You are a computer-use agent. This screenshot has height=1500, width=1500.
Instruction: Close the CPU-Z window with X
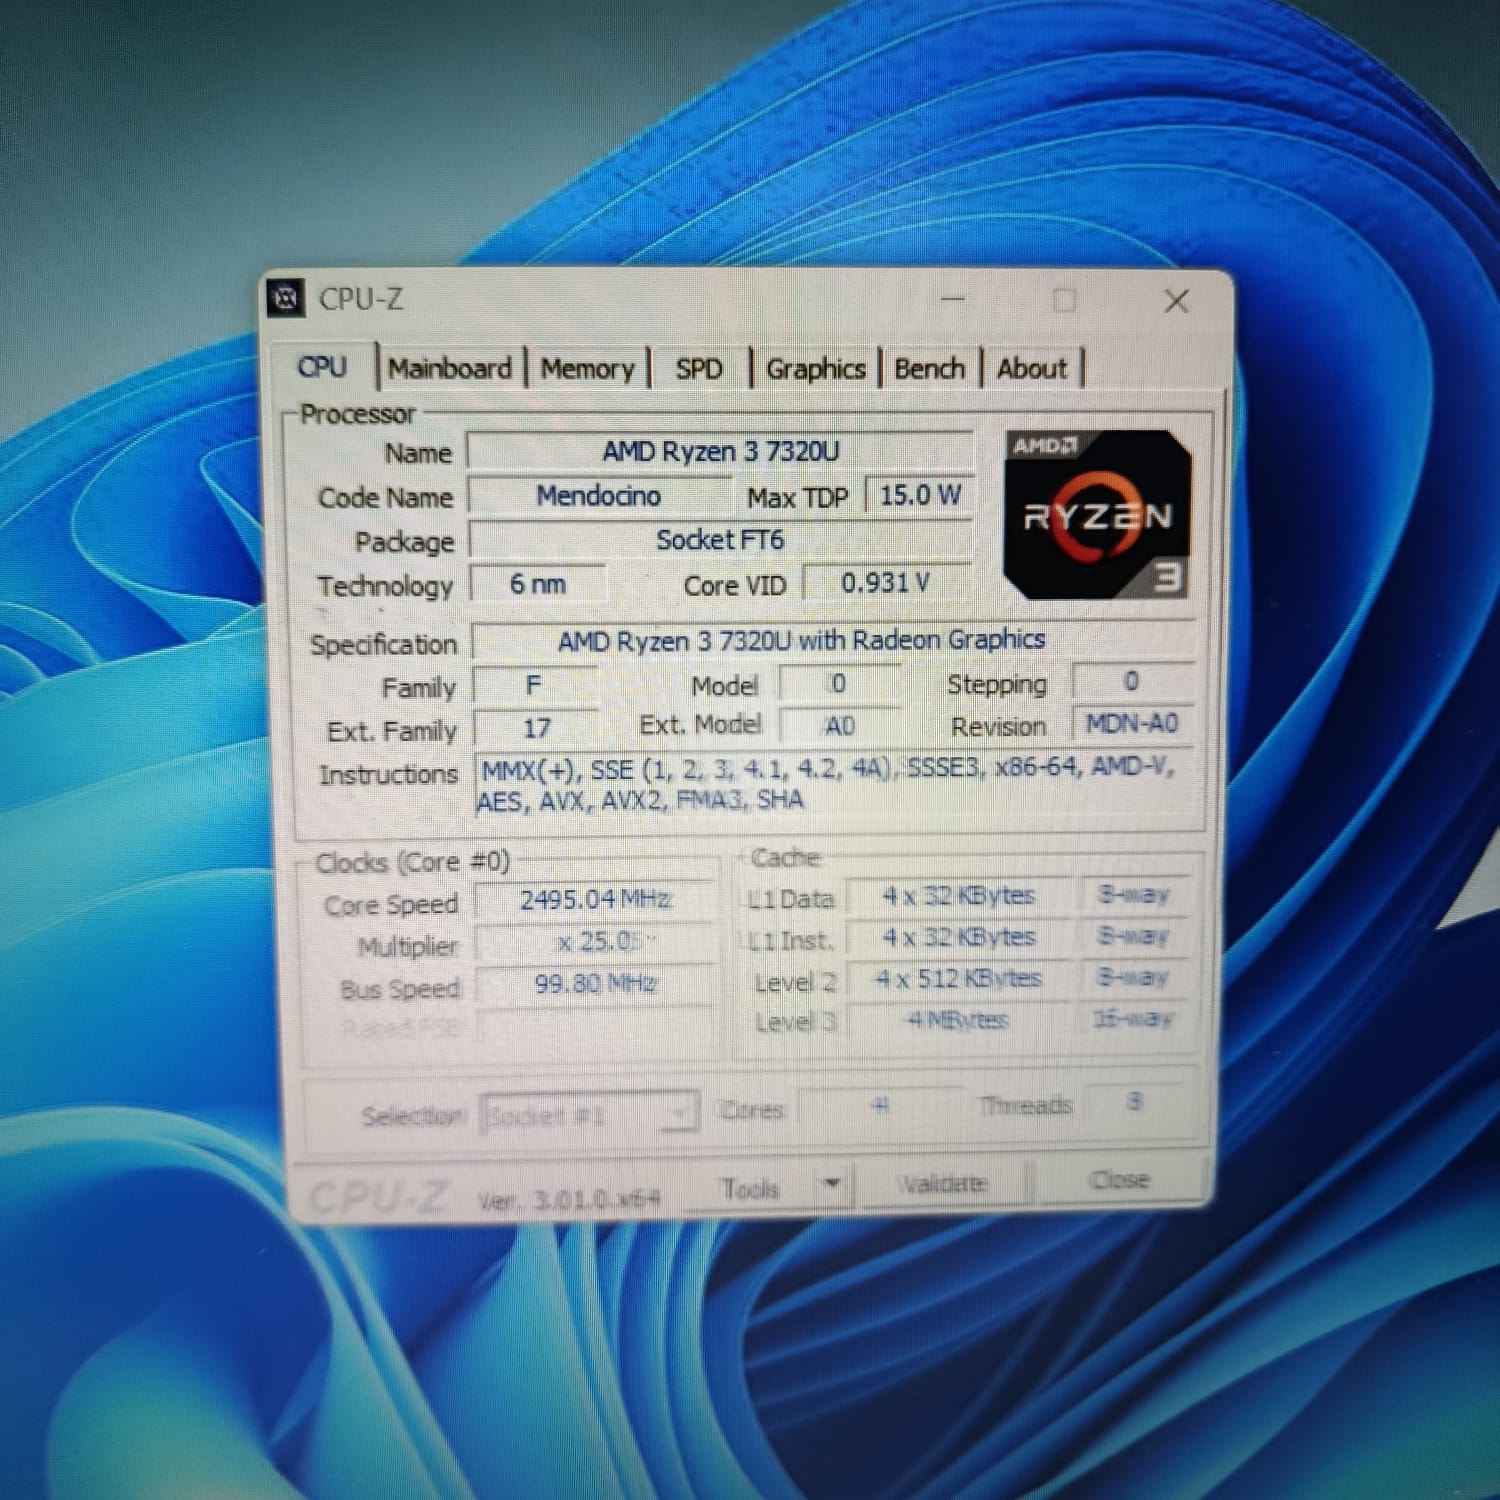pyautogui.click(x=1176, y=301)
